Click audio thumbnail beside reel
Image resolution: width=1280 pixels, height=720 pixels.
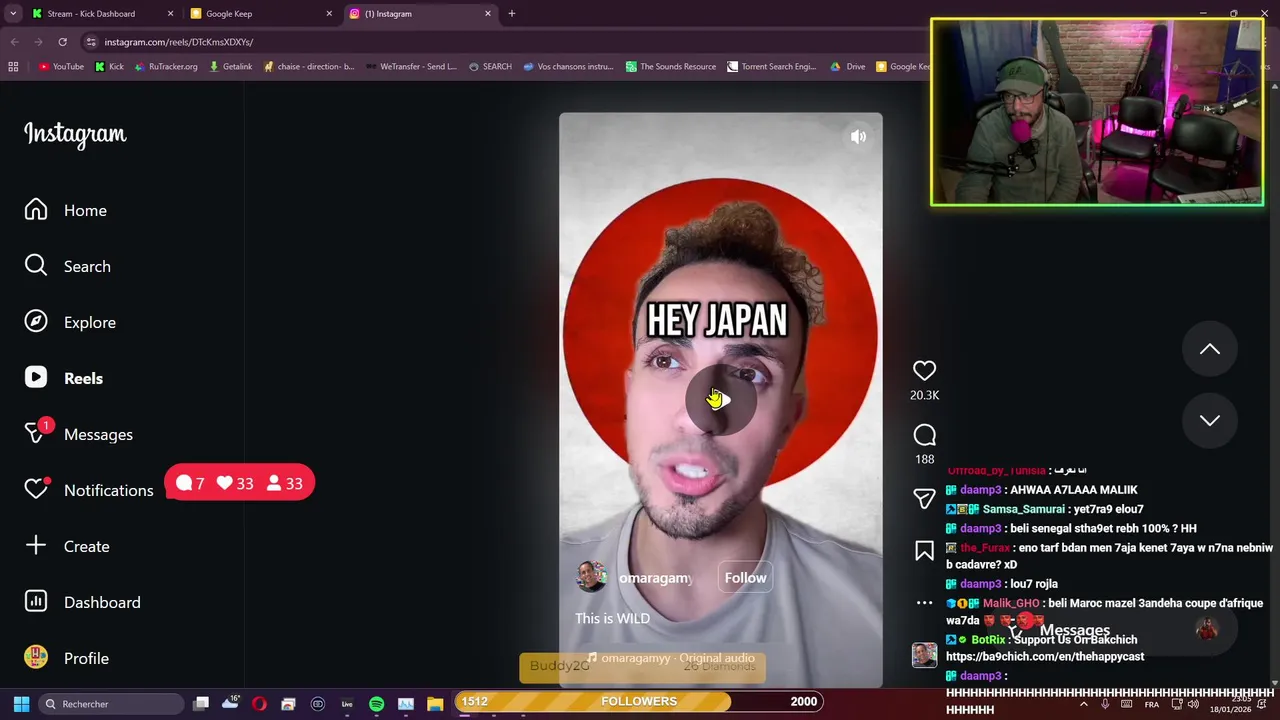924,655
